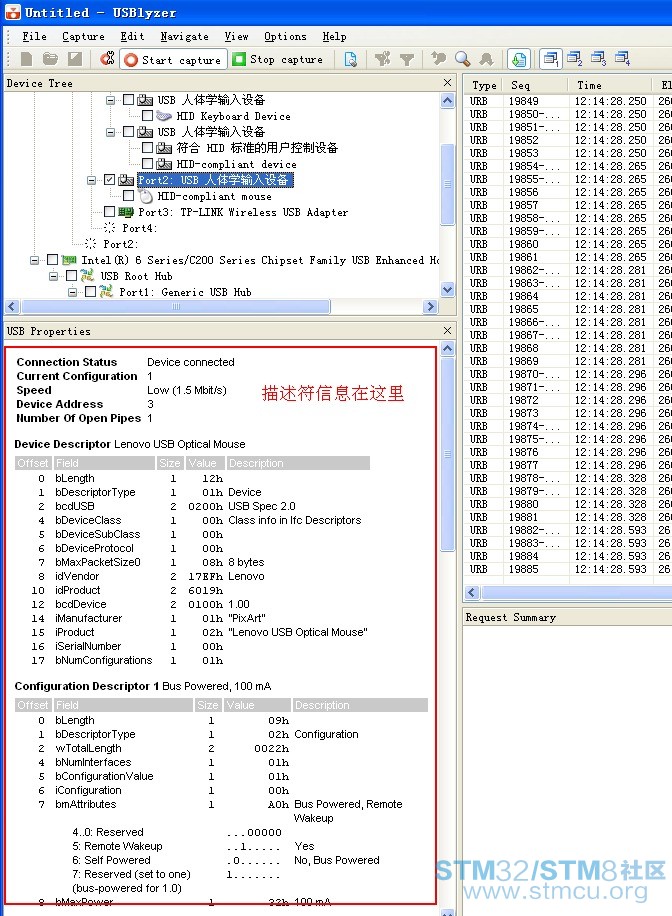The height and width of the screenshot is (916, 672).
Task: Click the find next binoculars icon
Action: coord(486,59)
